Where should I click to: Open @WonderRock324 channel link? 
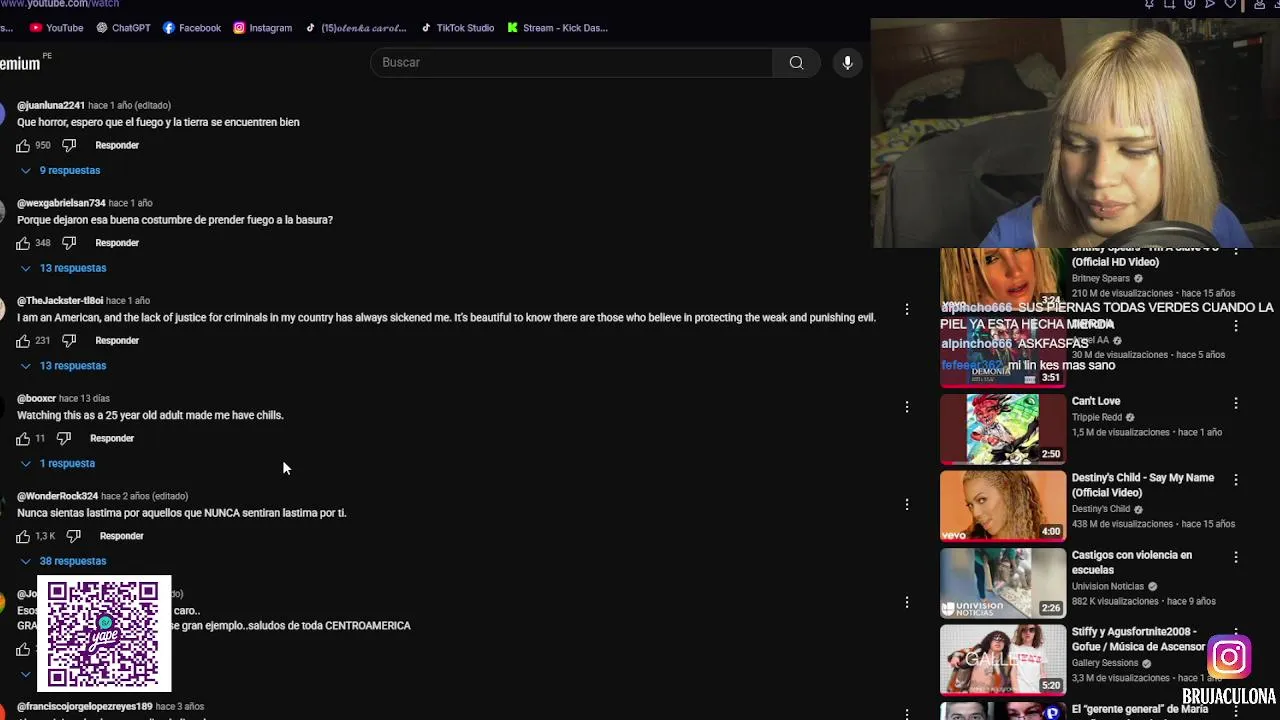pyautogui.click(x=57, y=496)
